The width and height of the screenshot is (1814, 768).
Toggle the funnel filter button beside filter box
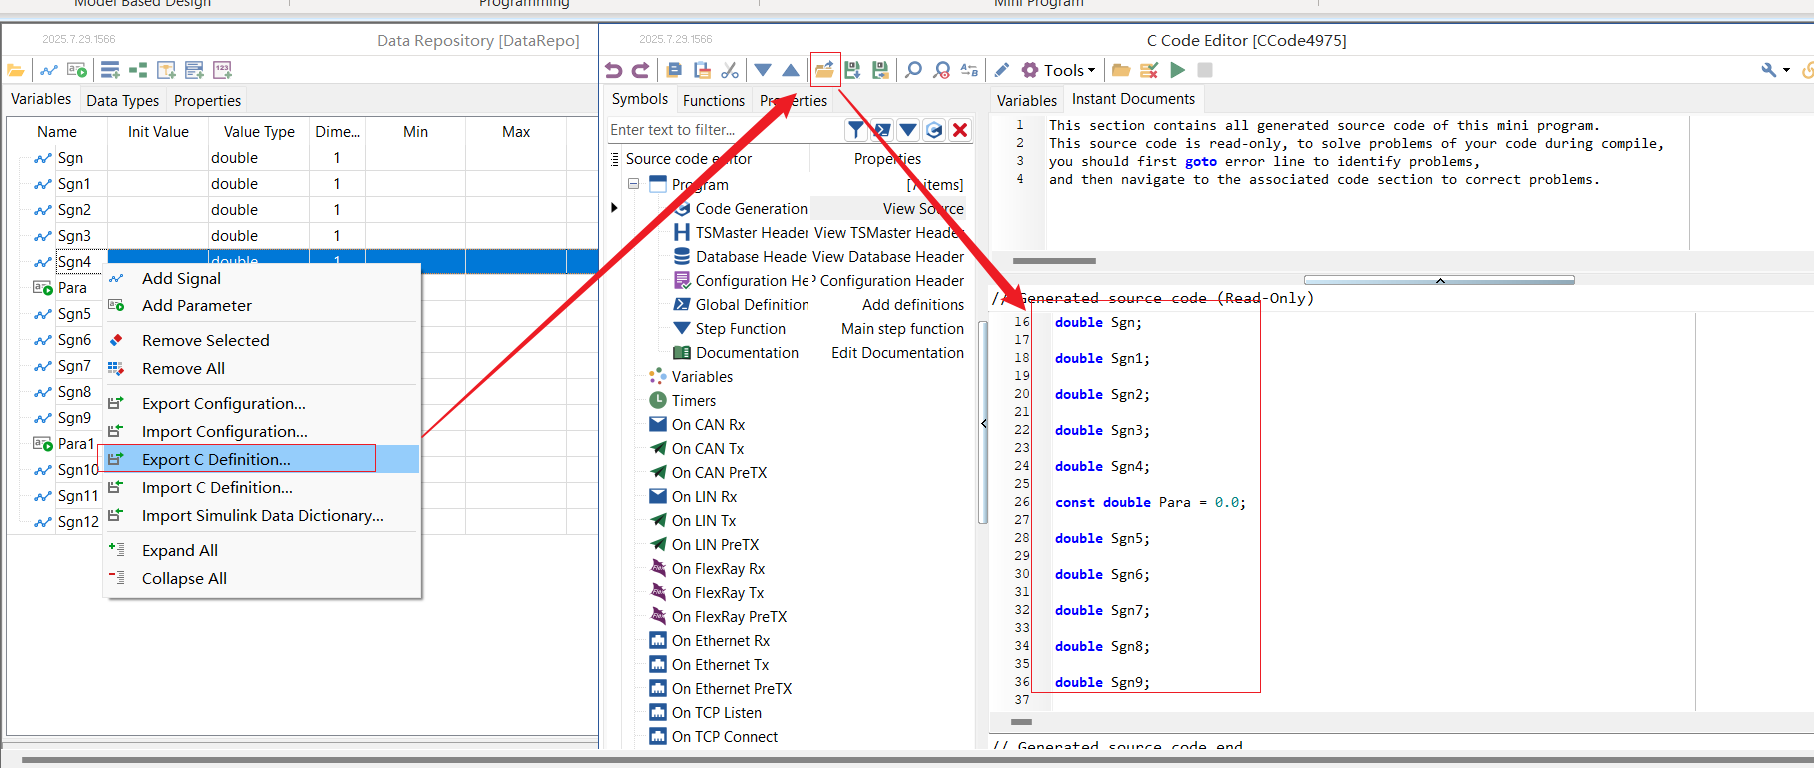856,130
